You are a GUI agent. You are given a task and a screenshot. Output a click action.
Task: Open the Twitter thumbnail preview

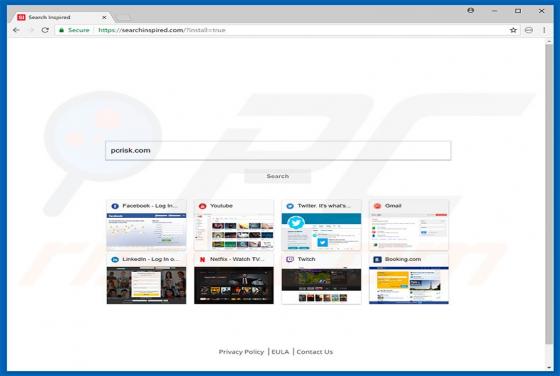point(321,231)
